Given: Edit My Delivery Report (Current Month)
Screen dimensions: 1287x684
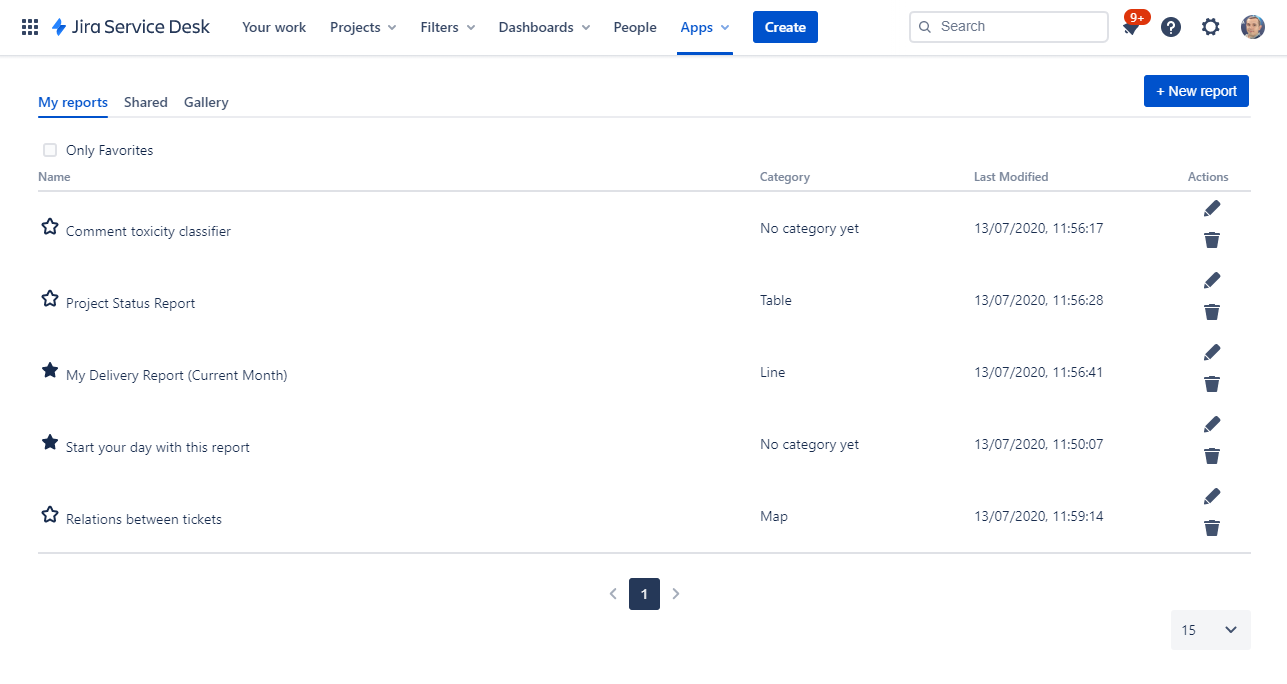Looking at the screenshot, I should click(1212, 352).
